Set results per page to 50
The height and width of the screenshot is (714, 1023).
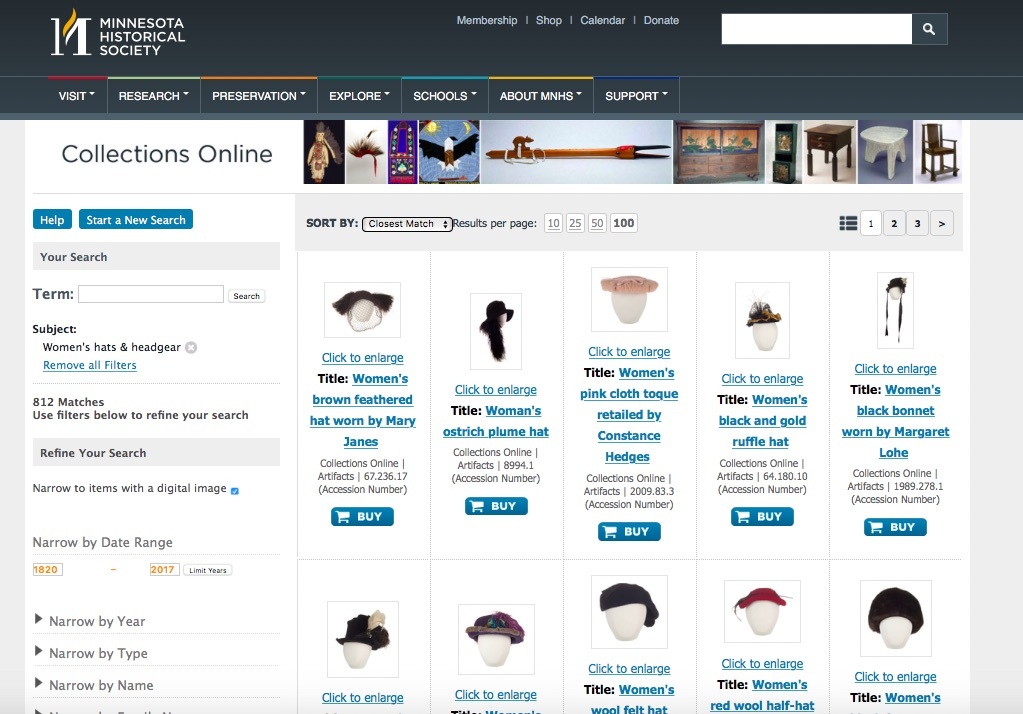tap(597, 223)
